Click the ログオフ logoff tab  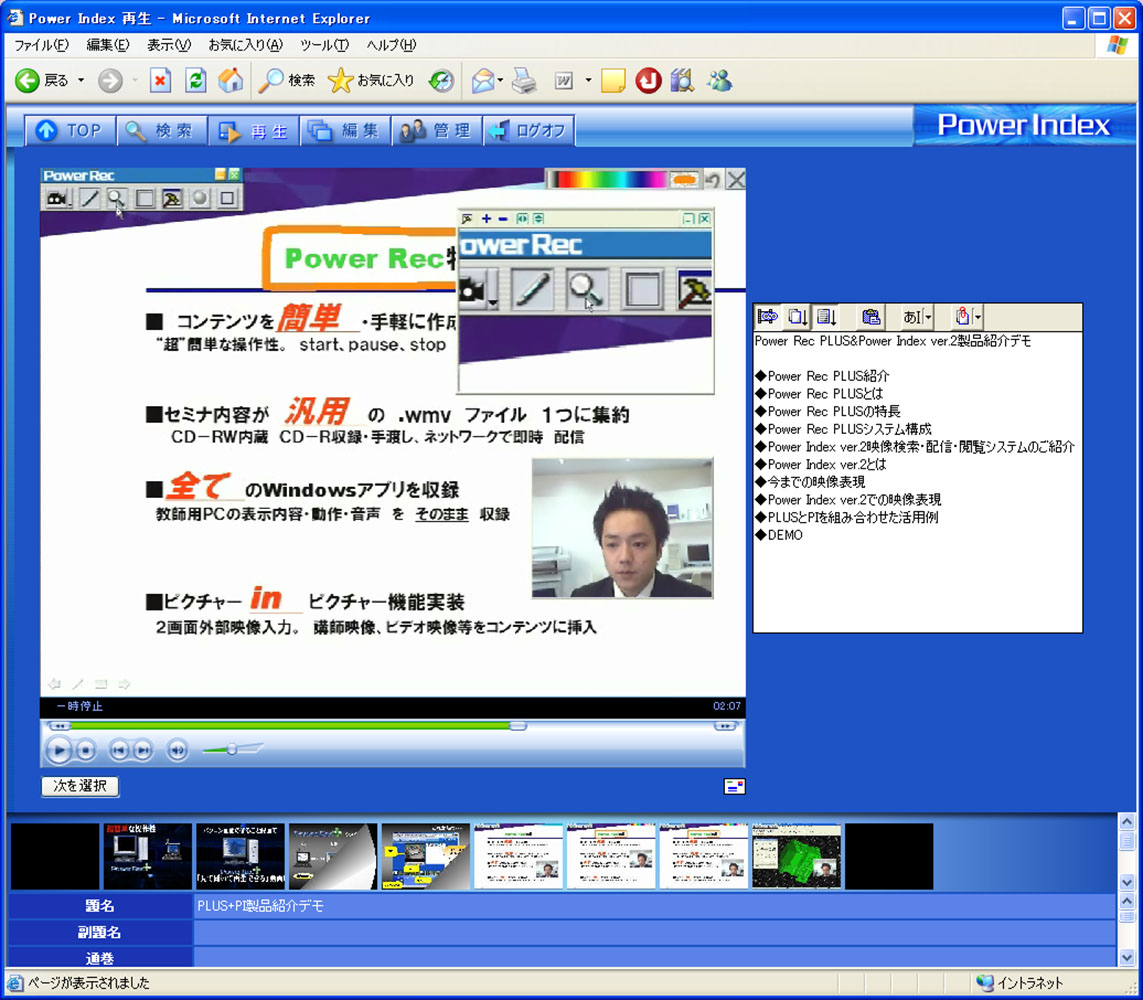pyautogui.click(x=528, y=130)
